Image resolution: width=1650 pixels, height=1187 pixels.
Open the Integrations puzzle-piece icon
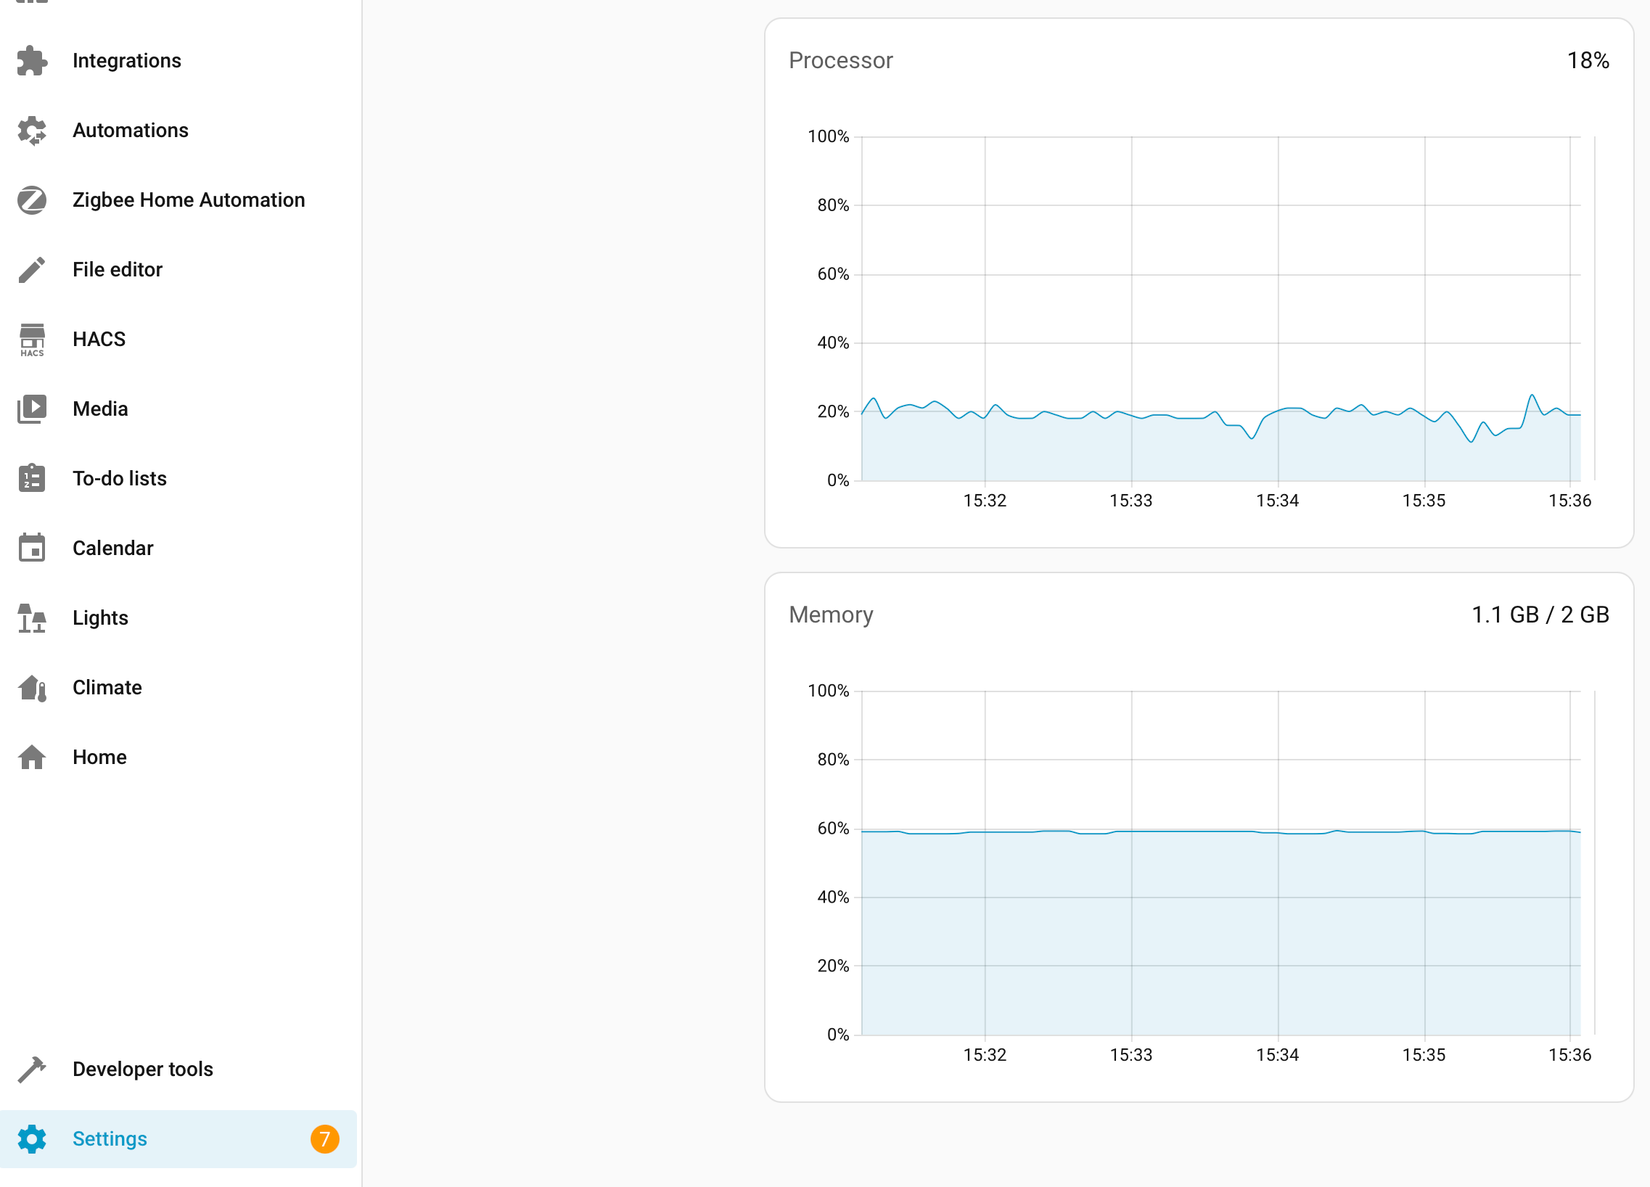[x=32, y=60]
